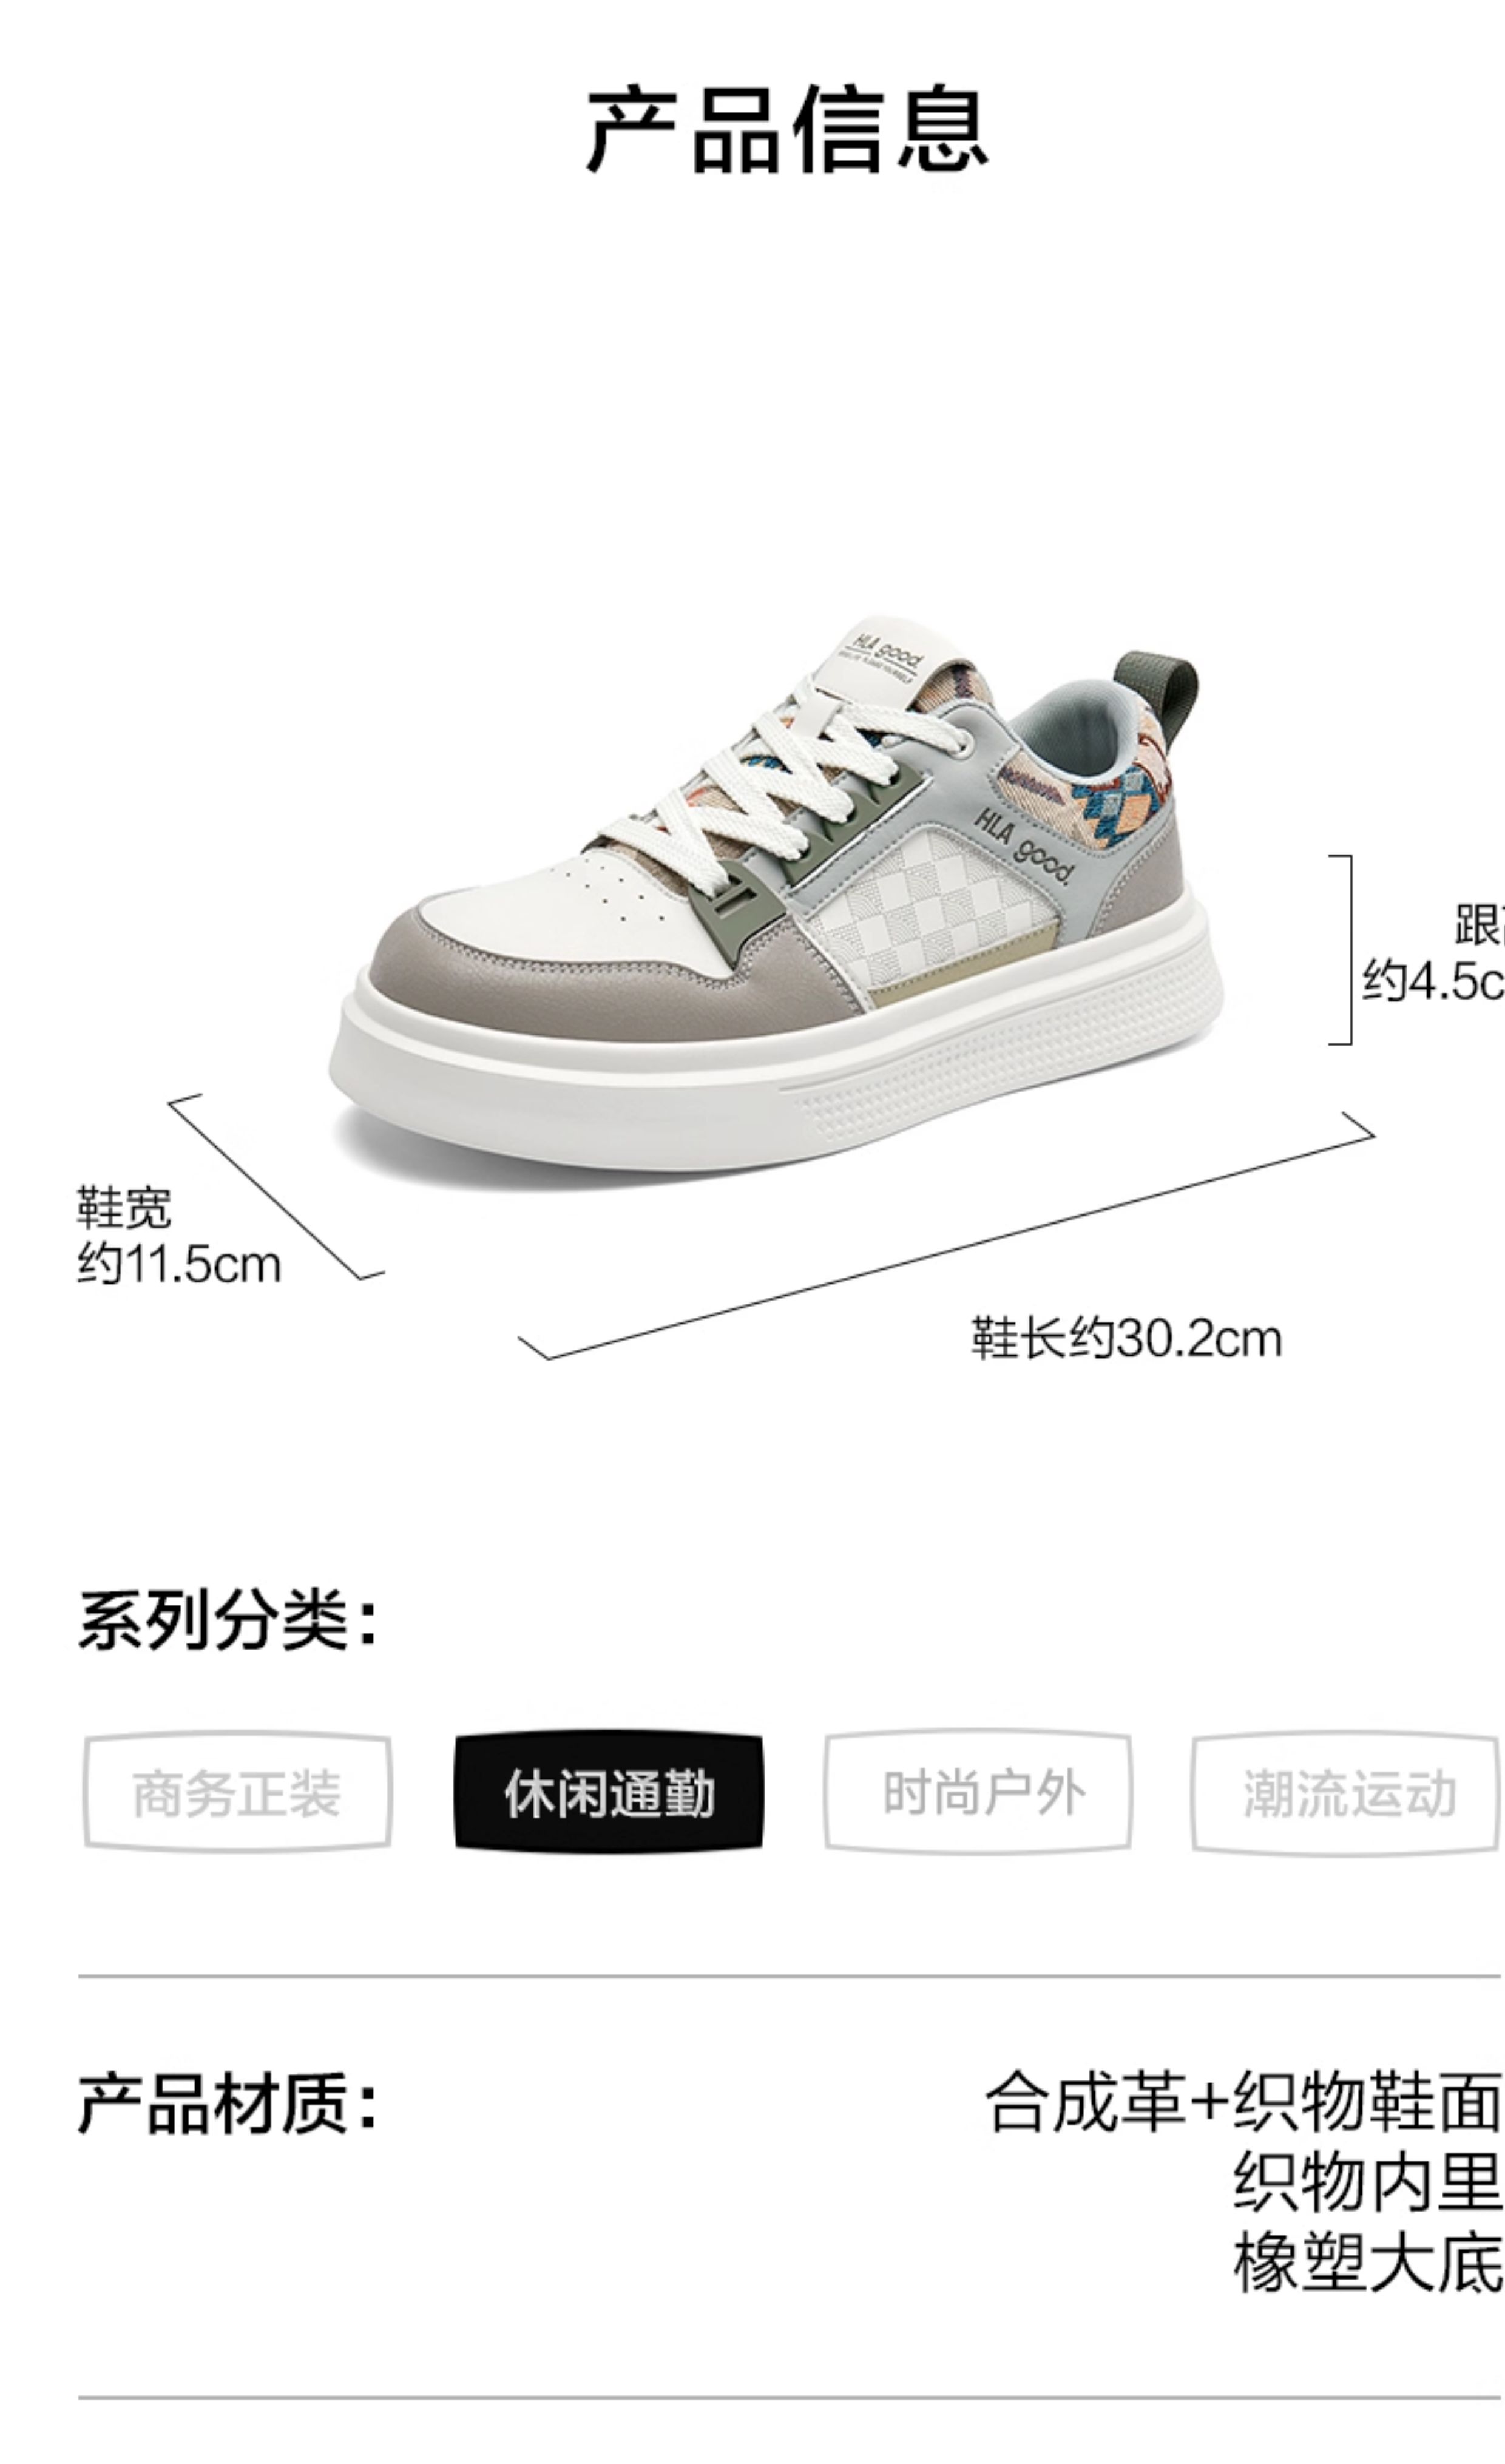1505x2464 pixels.
Task: Click the 系列分类 section heading
Action: (229, 1621)
